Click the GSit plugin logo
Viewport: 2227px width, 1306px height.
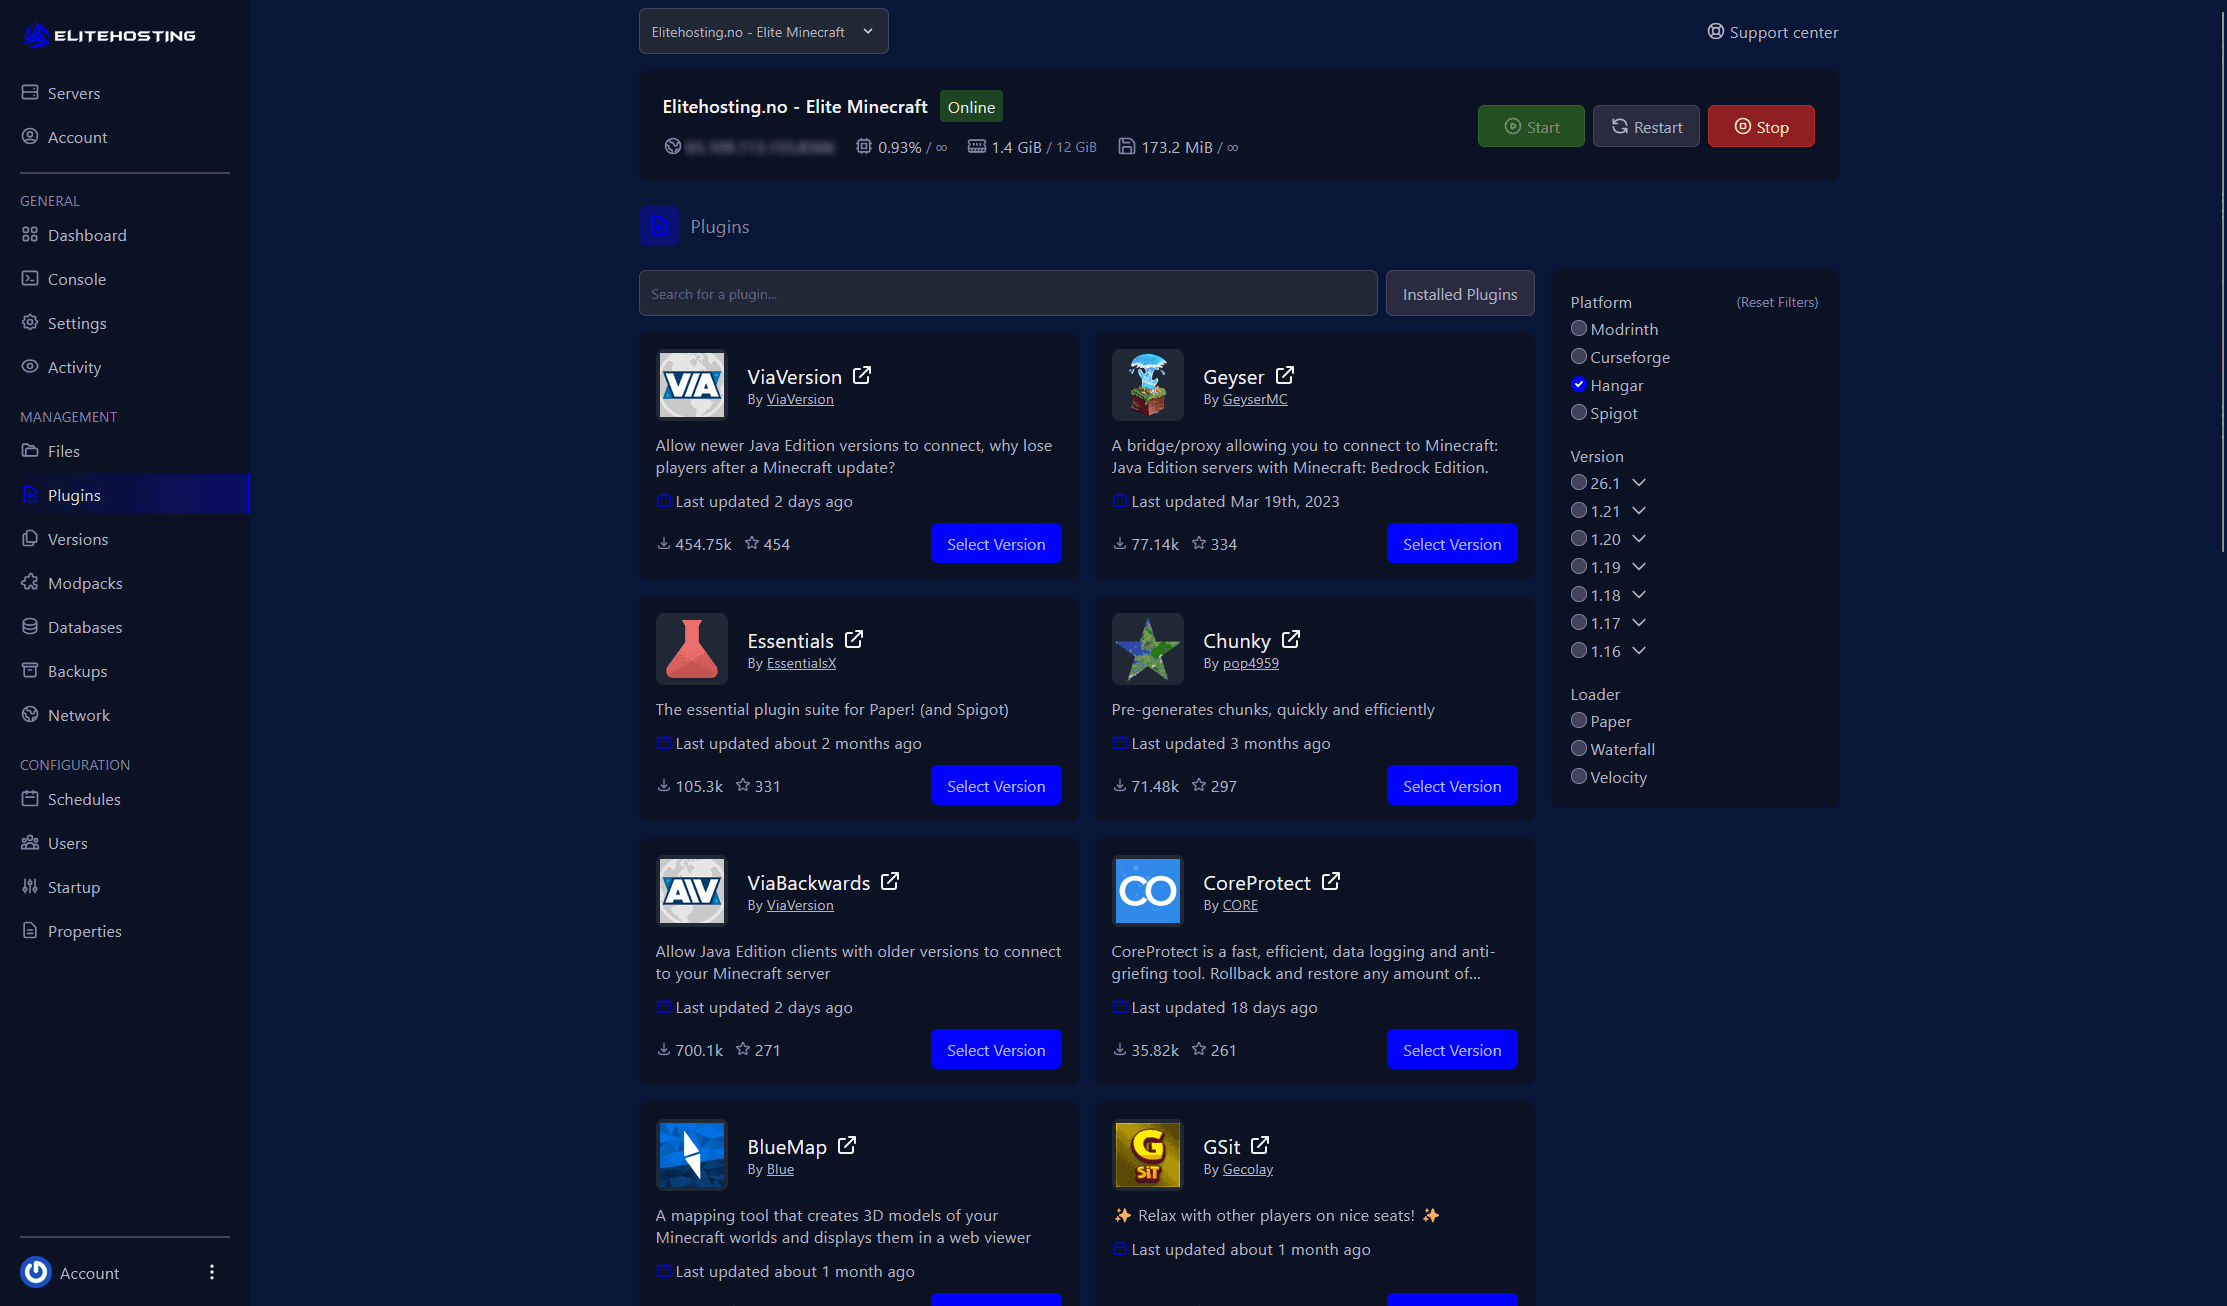[1148, 1155]
